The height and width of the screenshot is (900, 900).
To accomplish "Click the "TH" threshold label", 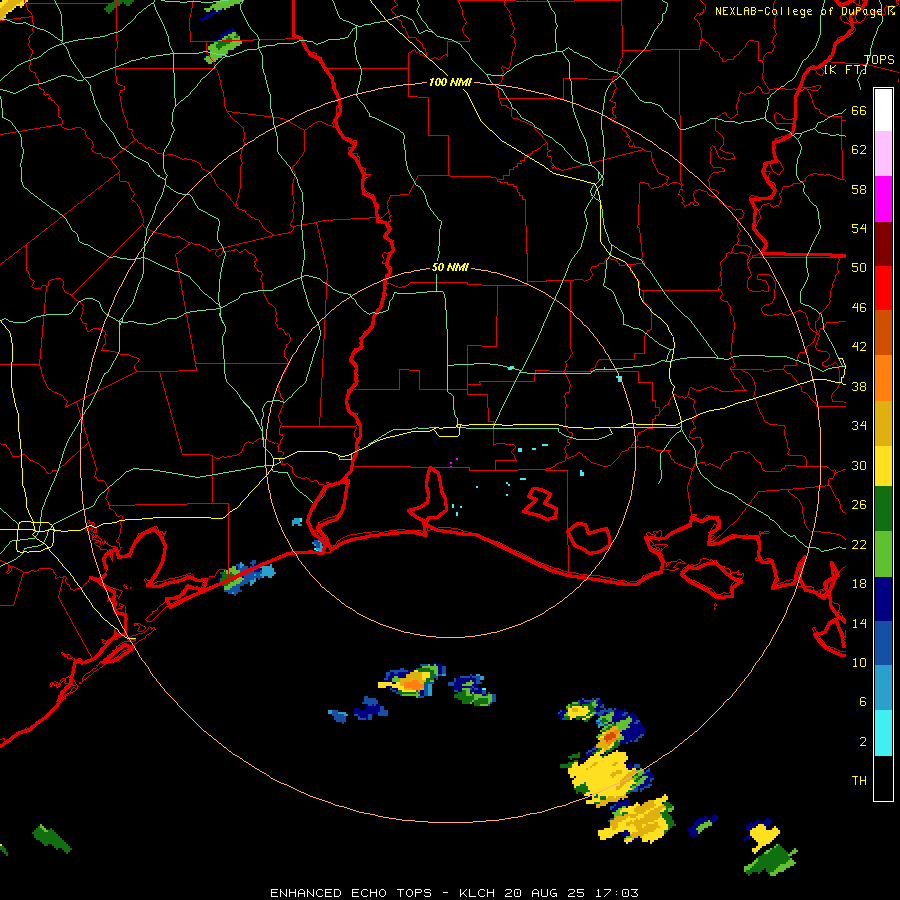I will click(x=859, y=780).
